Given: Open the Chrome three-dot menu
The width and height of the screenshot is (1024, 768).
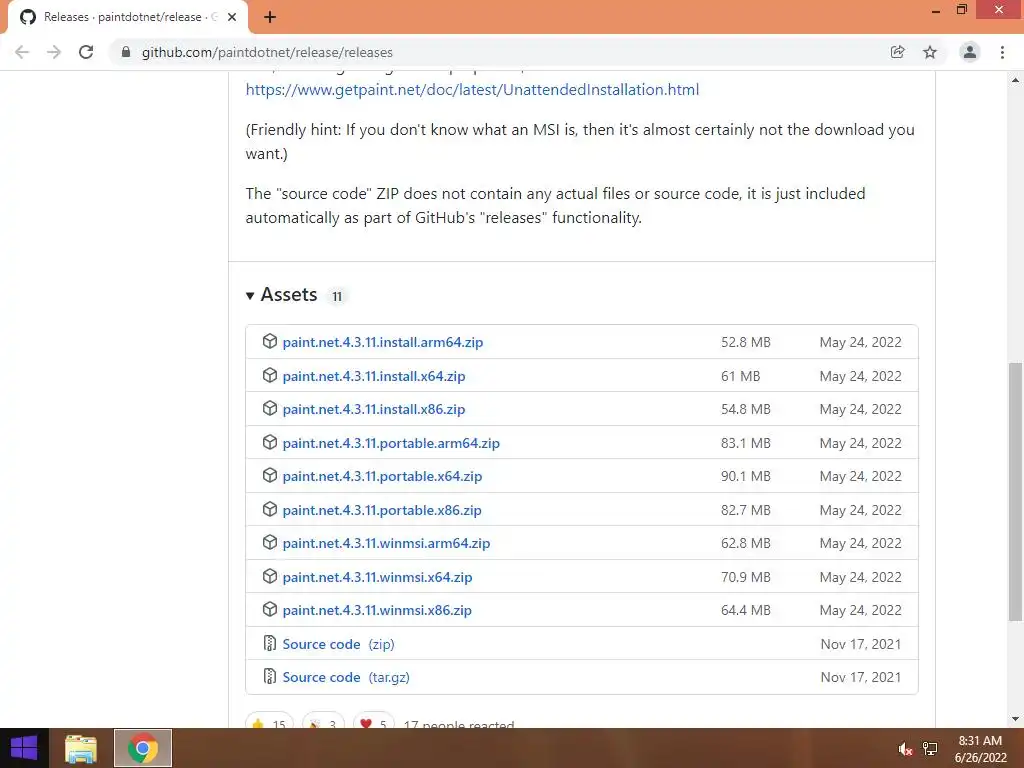Looking at the screenshot, I should (x=1002, y=52).
